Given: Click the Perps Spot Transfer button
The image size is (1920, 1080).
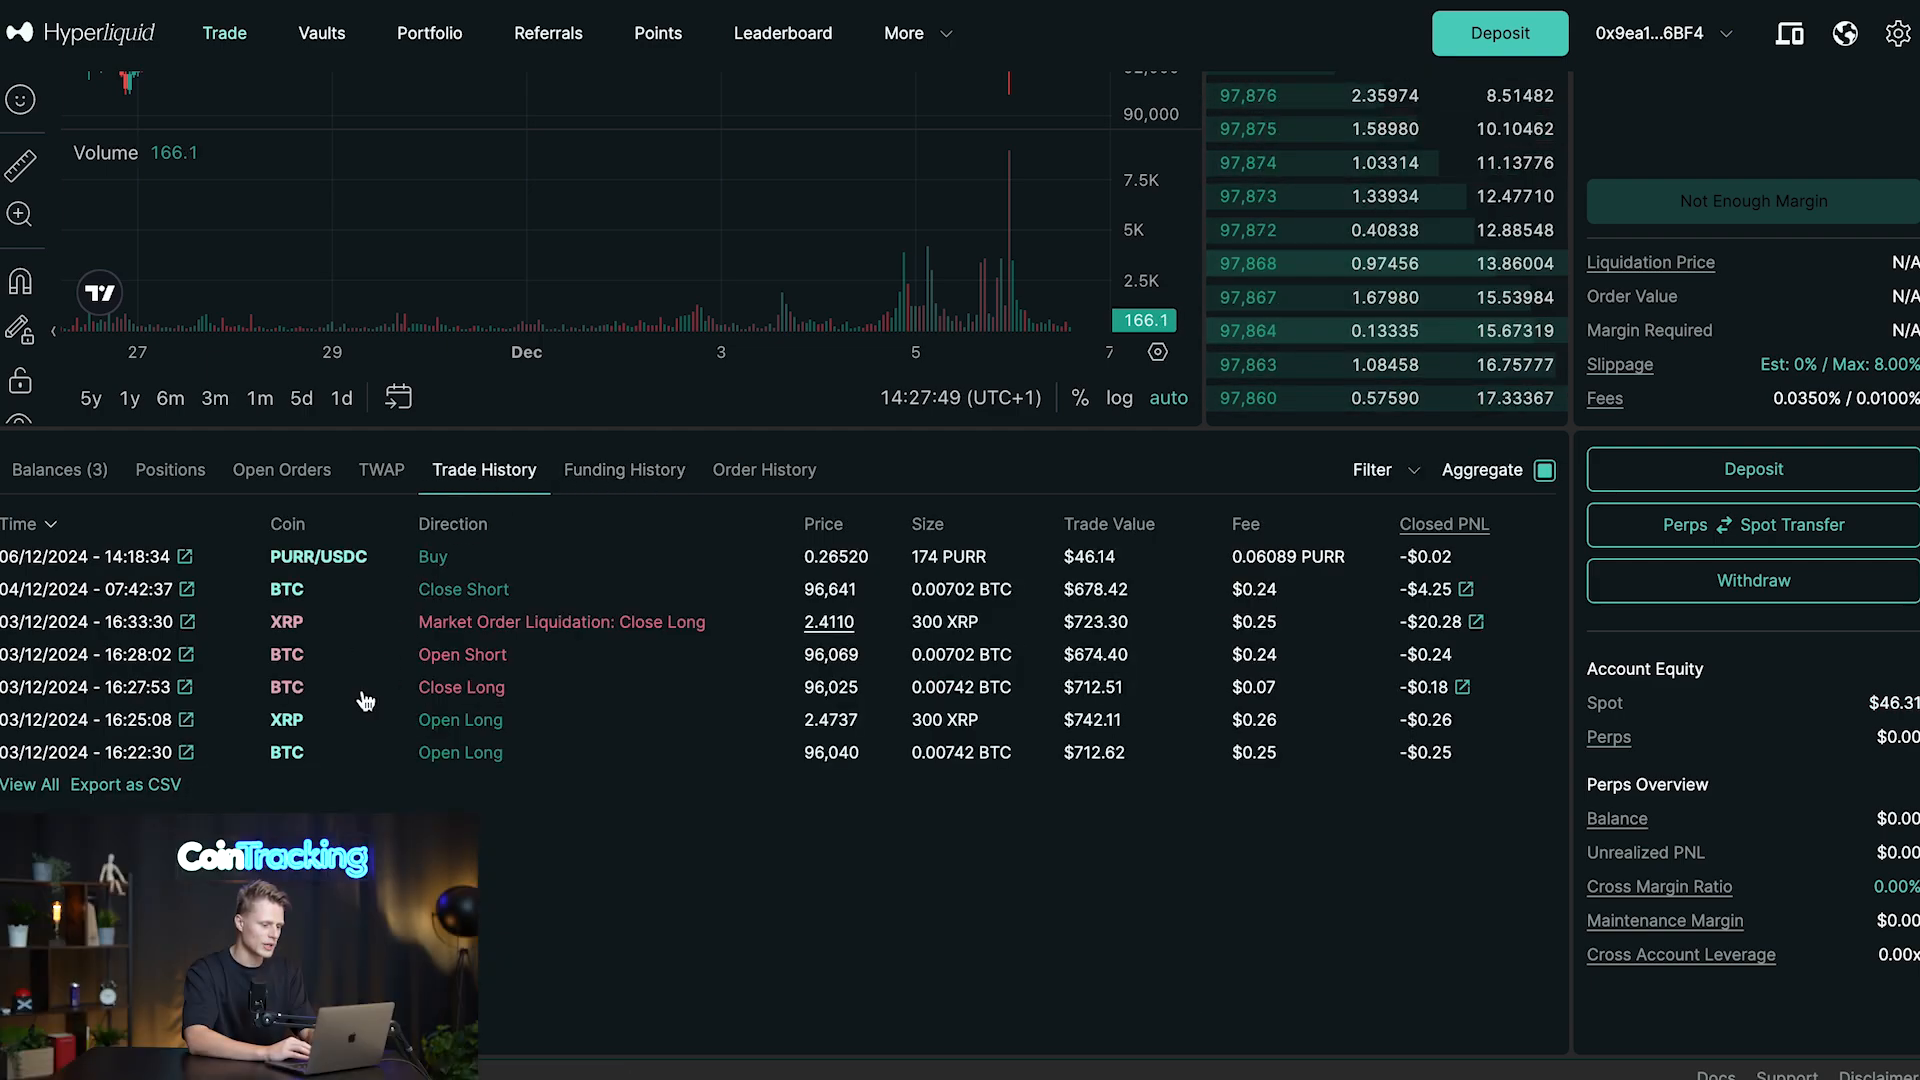Looking at the screenshot, I should click(x=1753, y=525).
